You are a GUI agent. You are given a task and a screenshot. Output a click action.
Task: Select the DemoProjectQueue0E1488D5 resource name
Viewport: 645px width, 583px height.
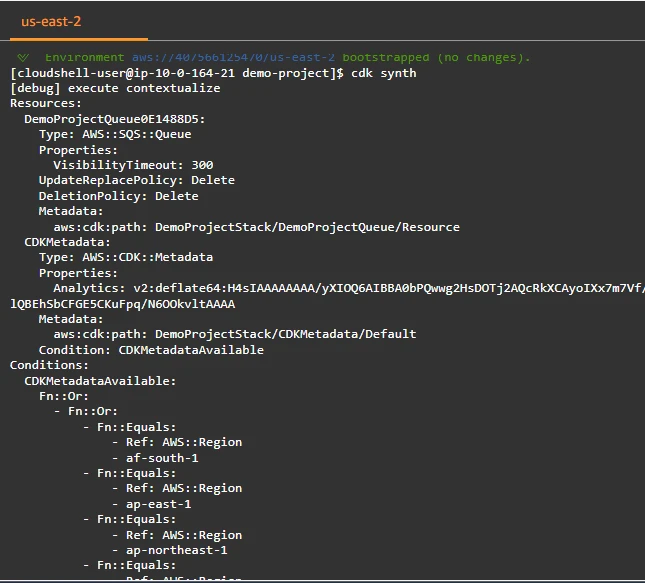point(115,119)
